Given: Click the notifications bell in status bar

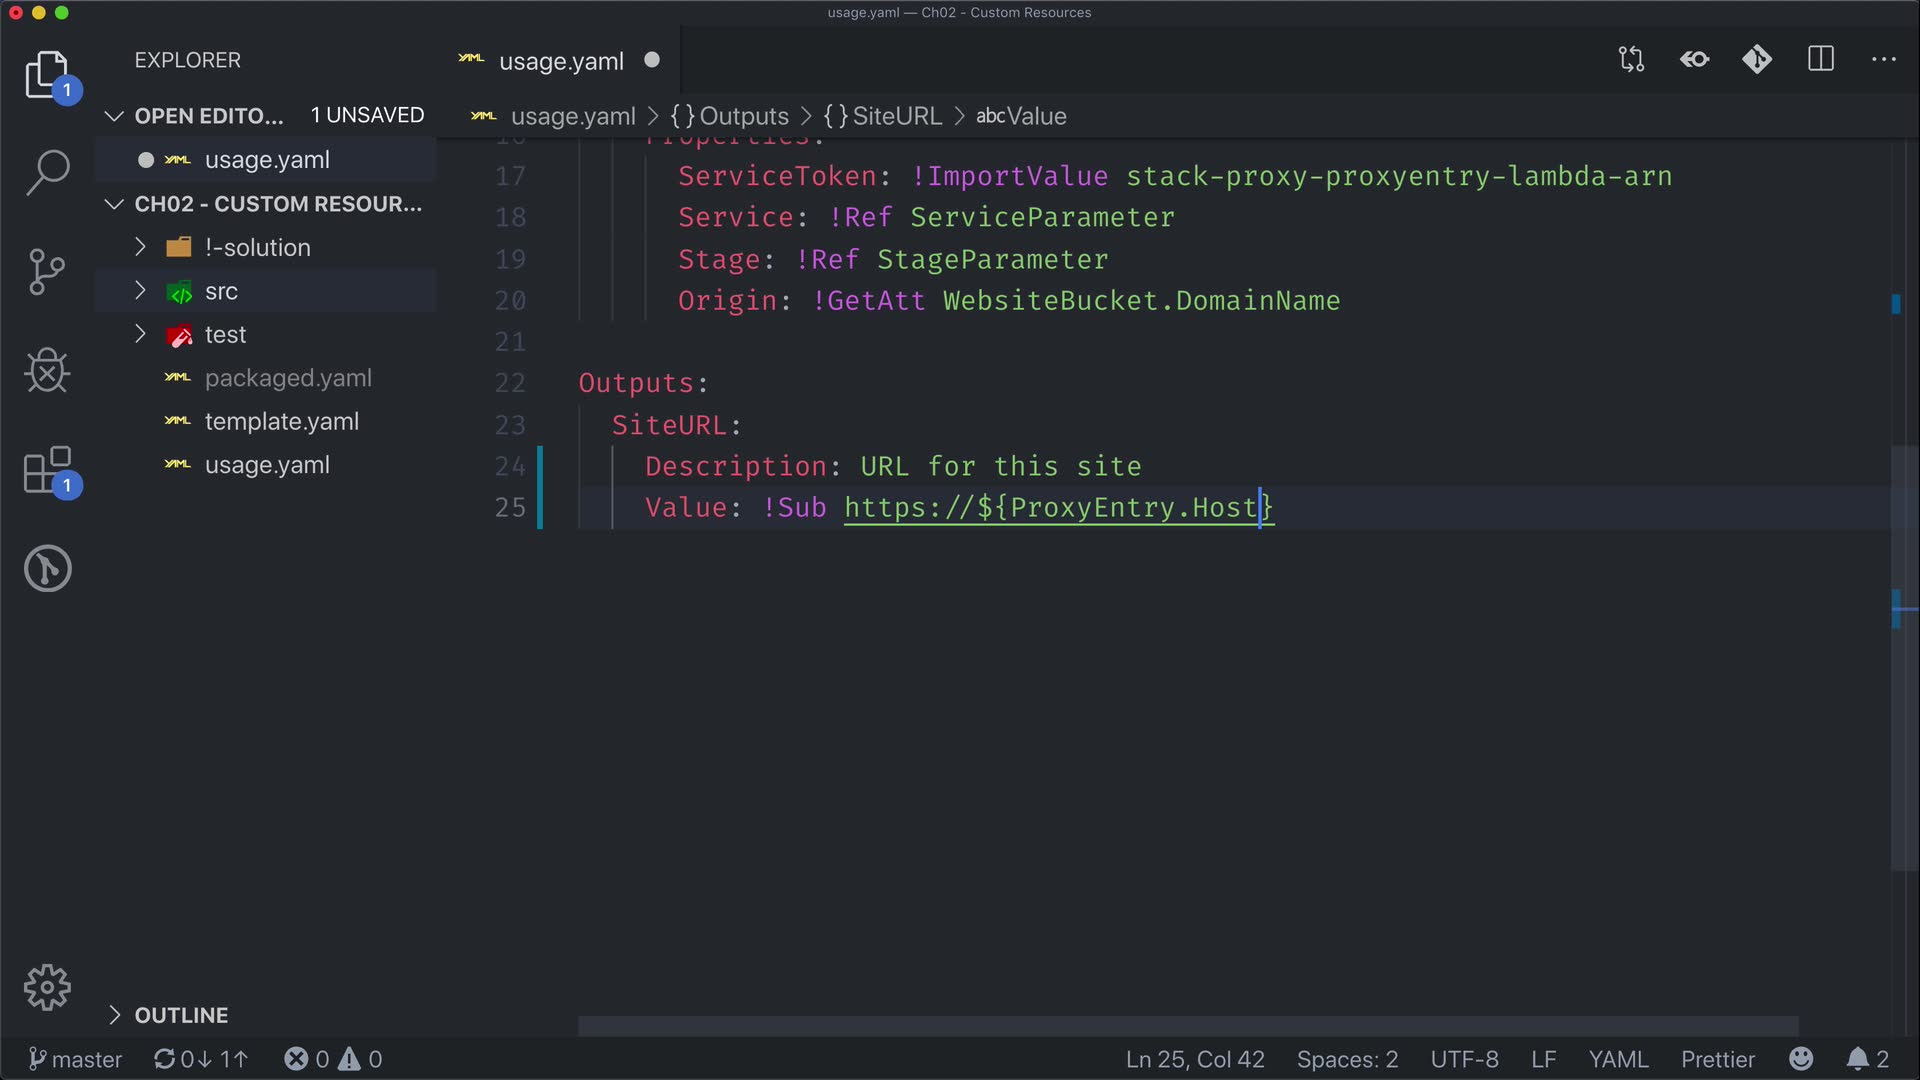Looking at the screenshot, I should tap(1857, 1059).
